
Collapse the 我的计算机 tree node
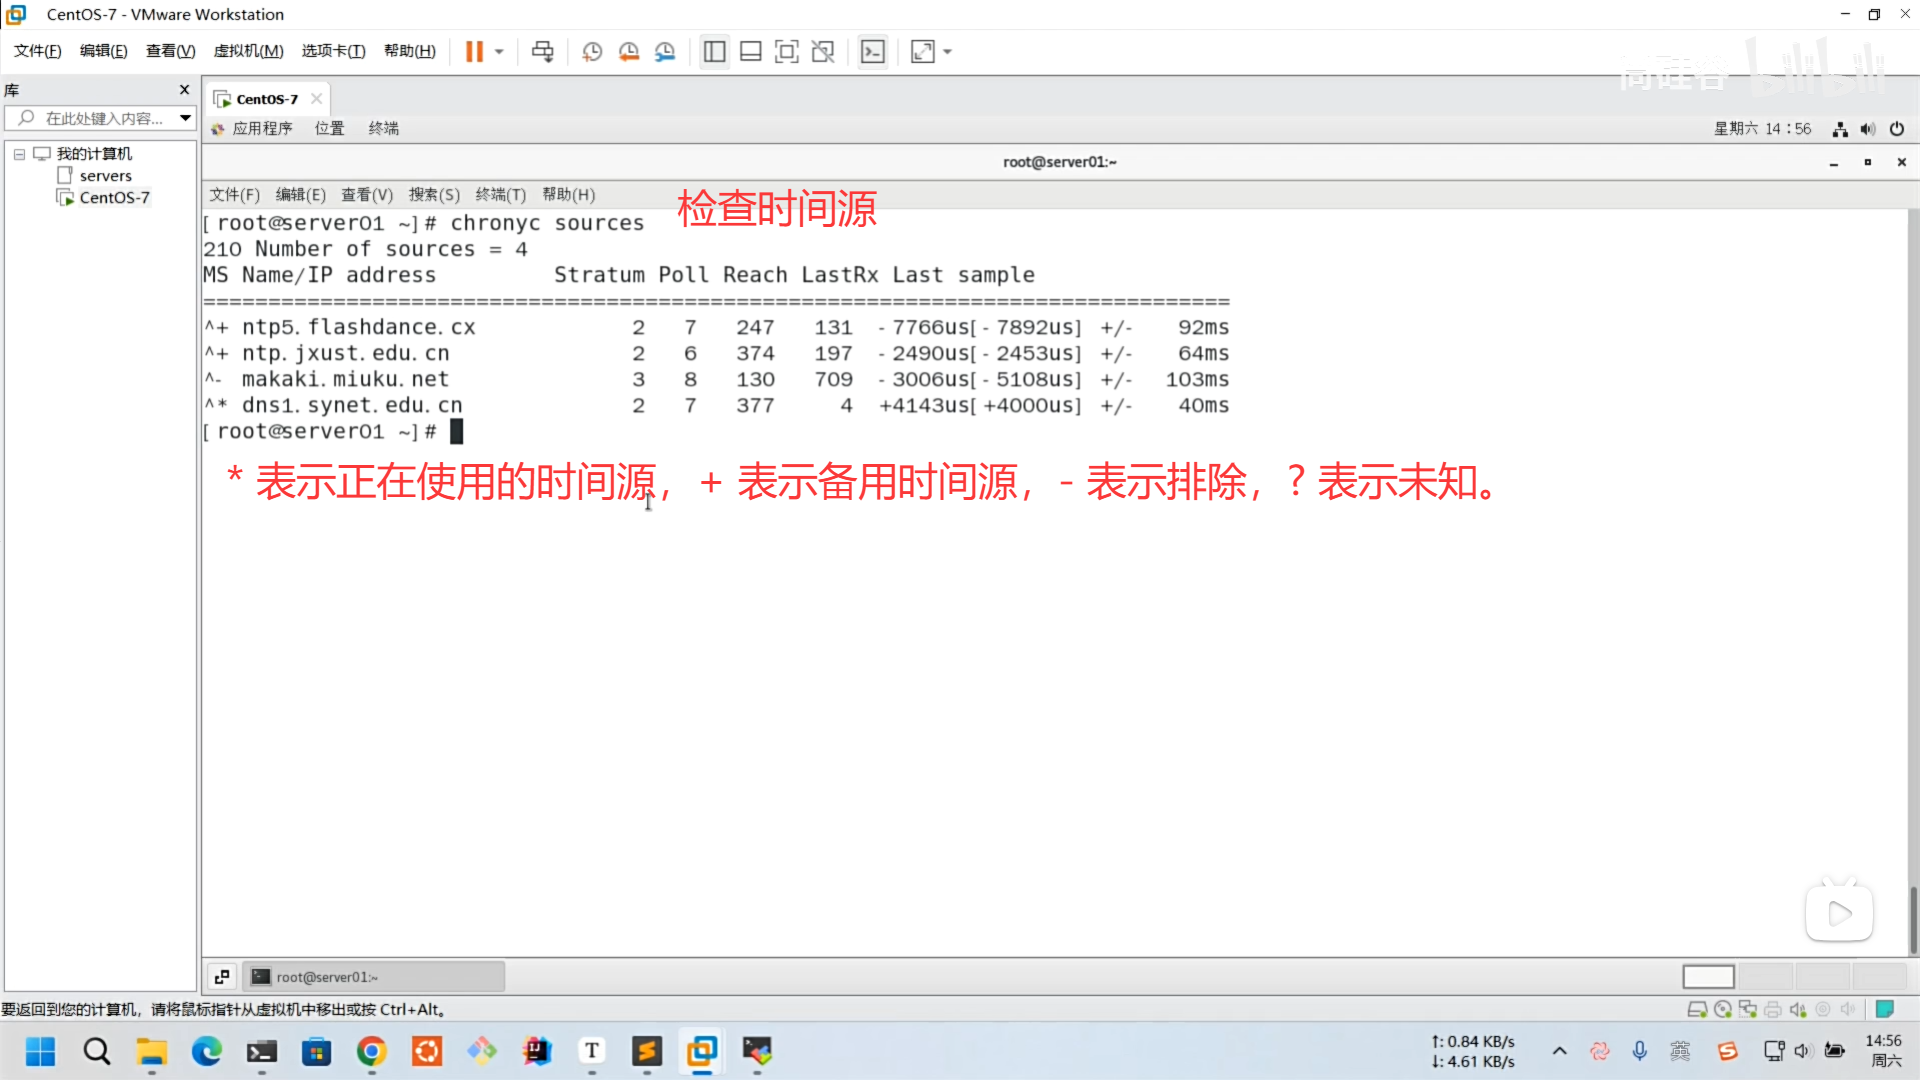19,154
